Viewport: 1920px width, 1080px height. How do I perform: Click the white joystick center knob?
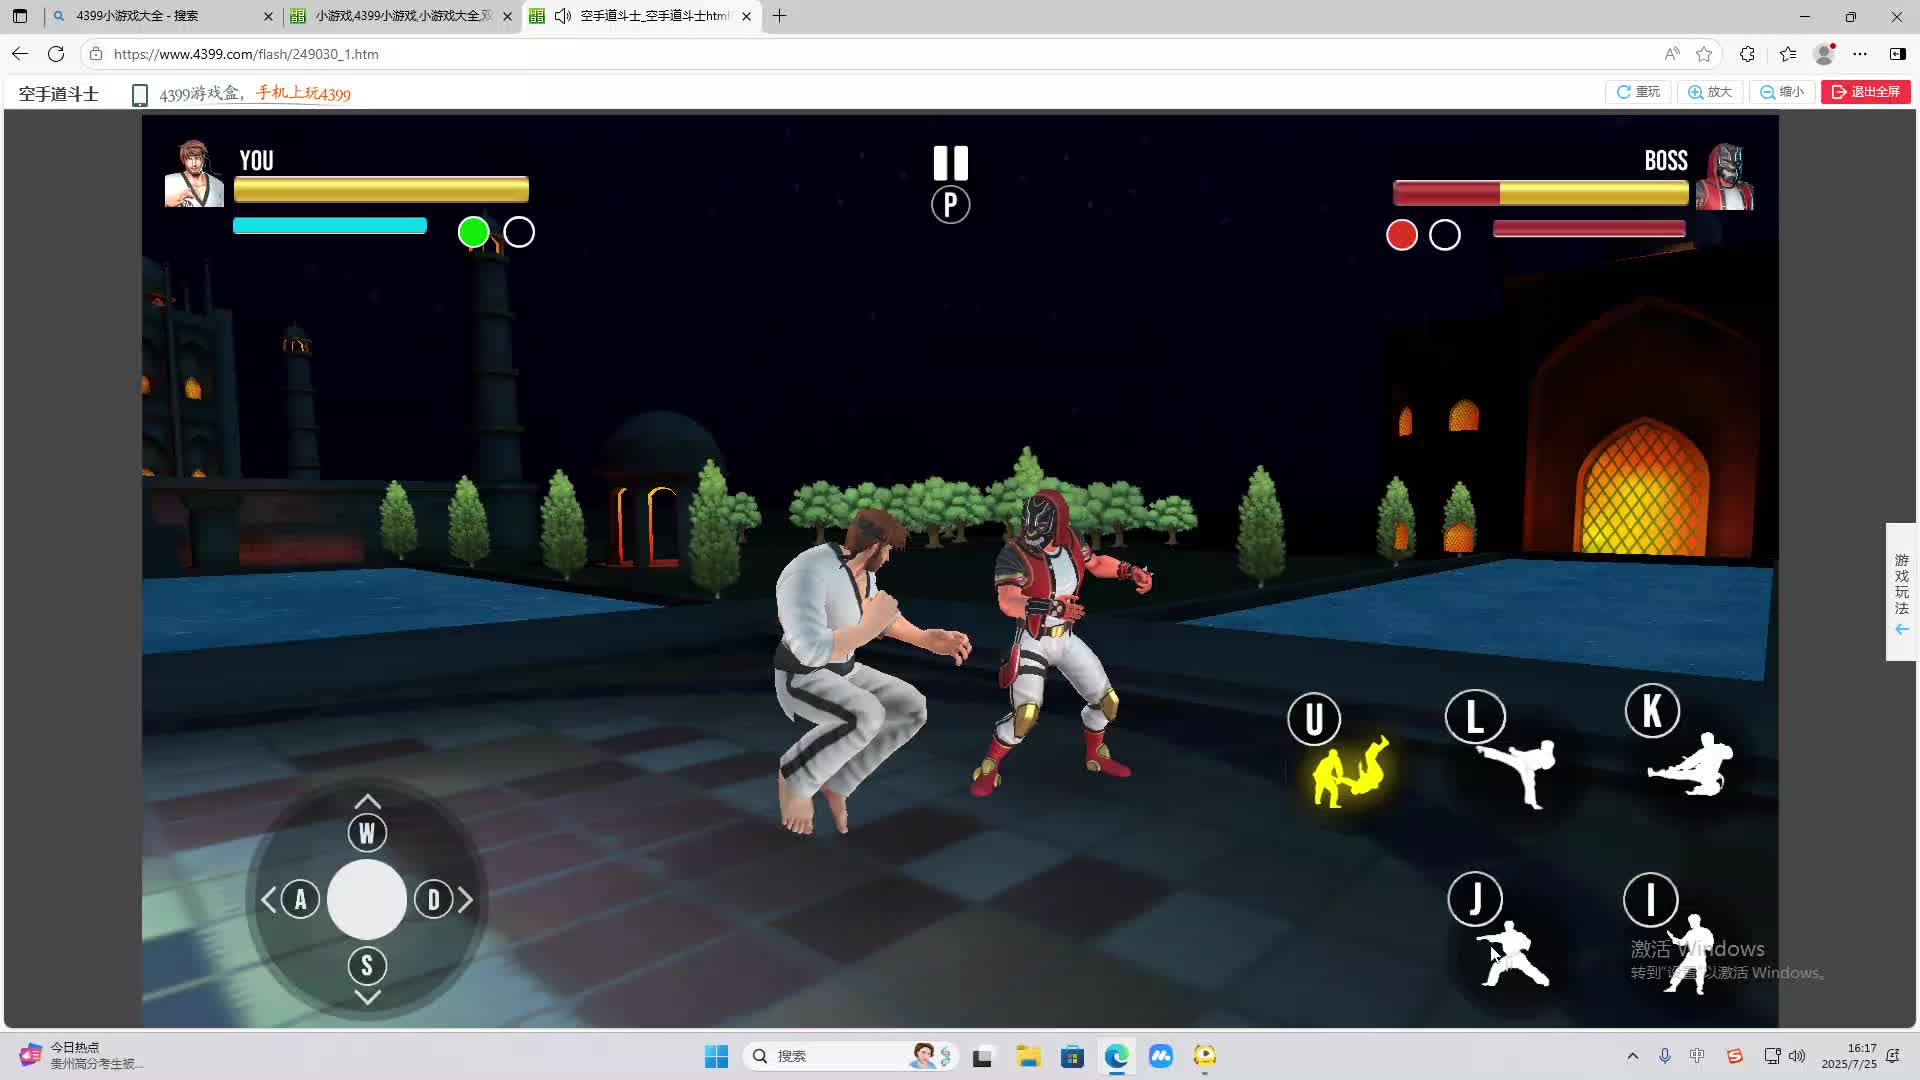tap(367, 899)
